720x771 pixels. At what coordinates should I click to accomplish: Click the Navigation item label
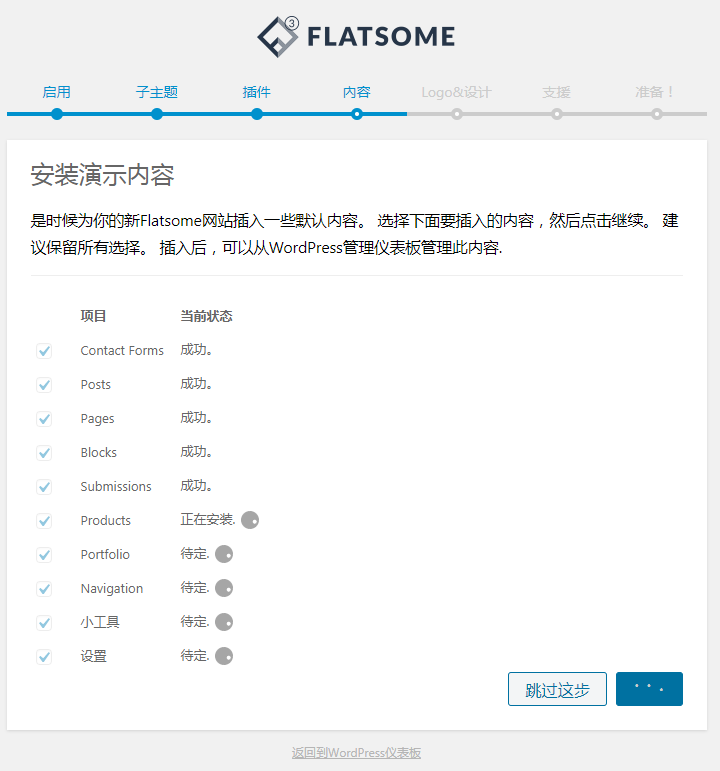[x=112, y=589]
